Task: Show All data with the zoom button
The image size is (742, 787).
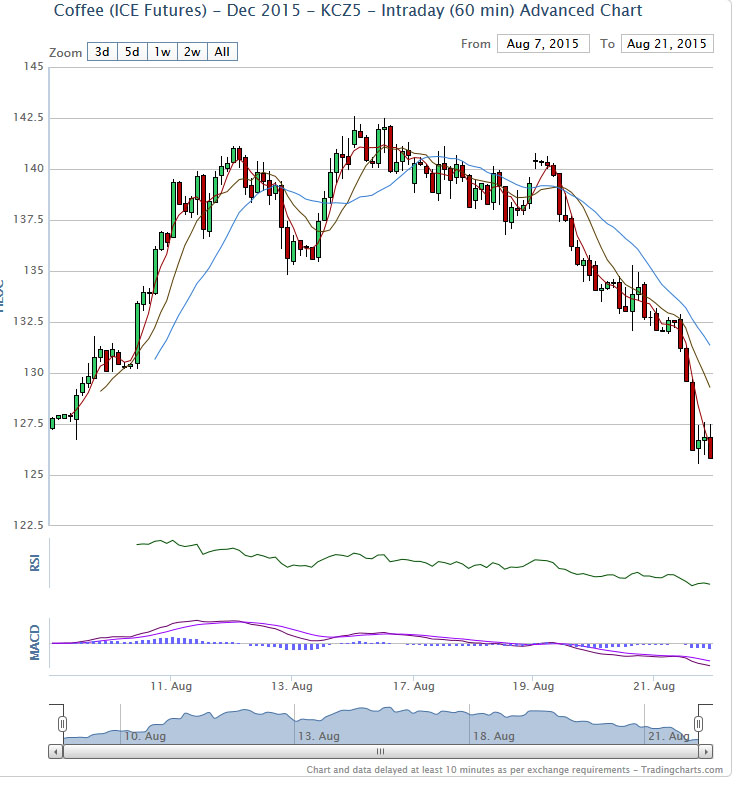Action: click(222, 52)
